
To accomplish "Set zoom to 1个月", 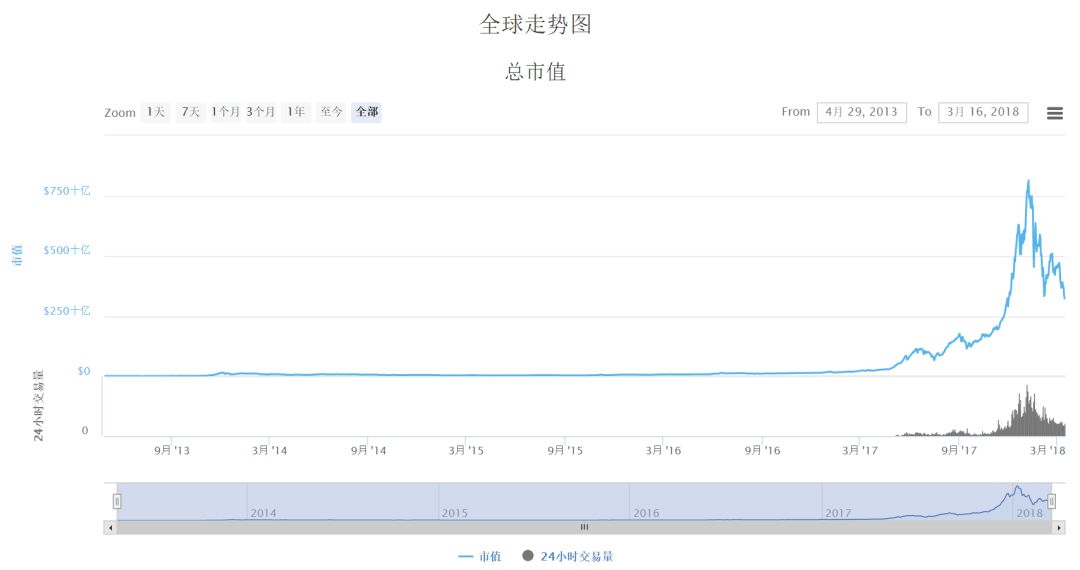I will 225,112.
